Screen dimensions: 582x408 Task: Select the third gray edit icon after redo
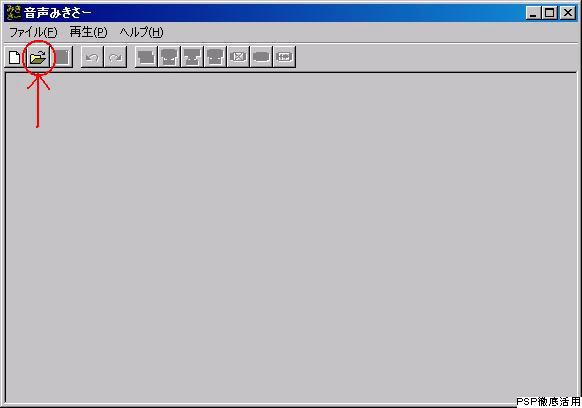[192, 57]
